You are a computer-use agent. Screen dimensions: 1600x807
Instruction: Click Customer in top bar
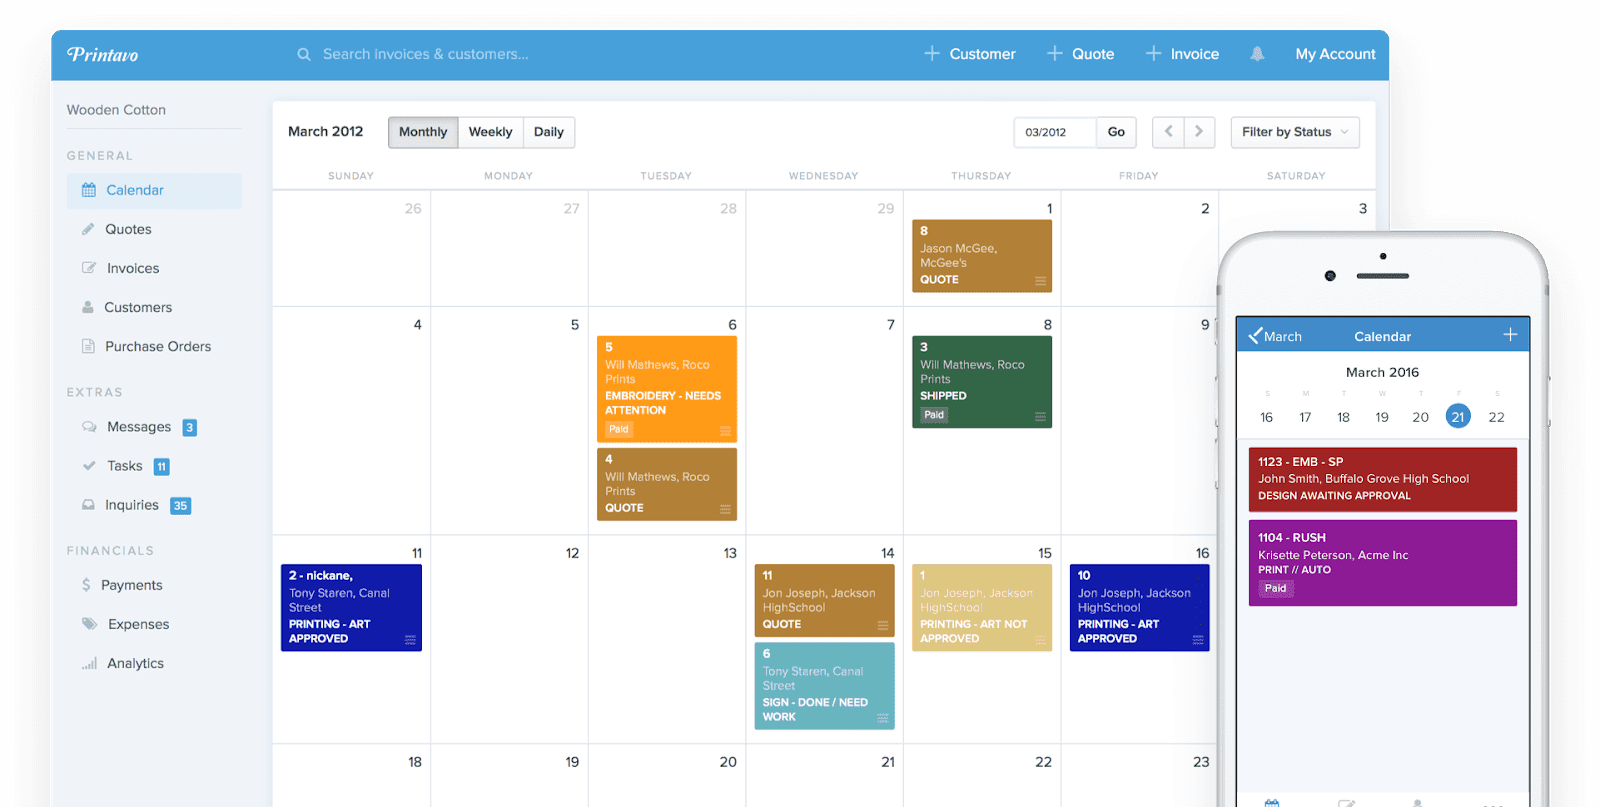pos(982,54)
